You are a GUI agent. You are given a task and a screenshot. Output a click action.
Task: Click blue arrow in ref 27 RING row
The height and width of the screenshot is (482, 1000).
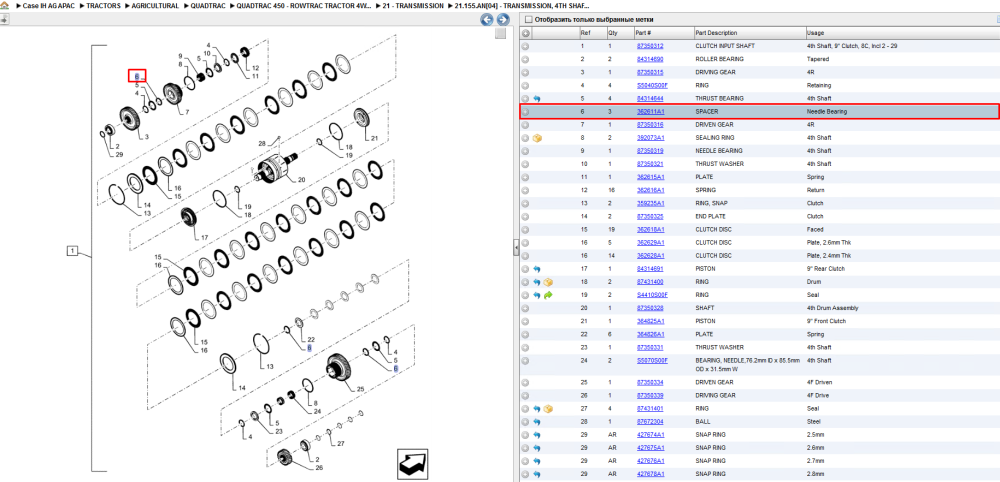click(x=536, y=409)
